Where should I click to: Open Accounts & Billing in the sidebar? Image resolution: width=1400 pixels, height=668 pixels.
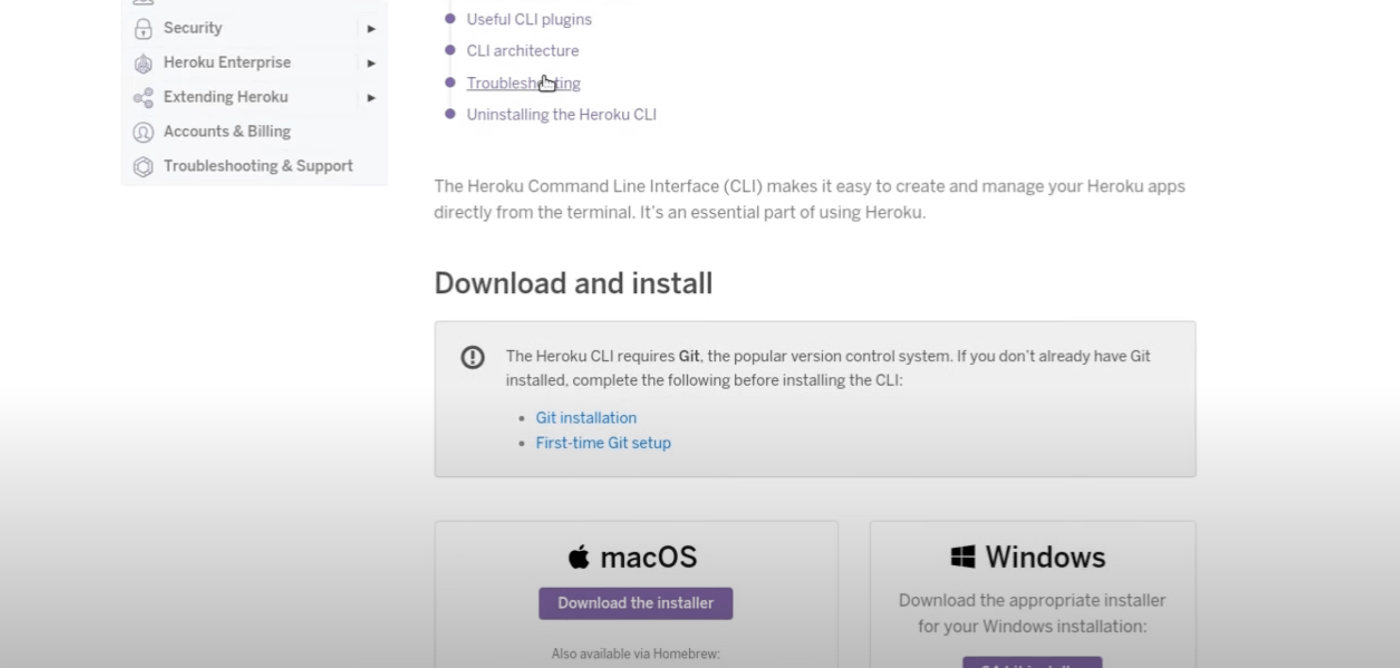pyautogui.click(x=227, y=131)
